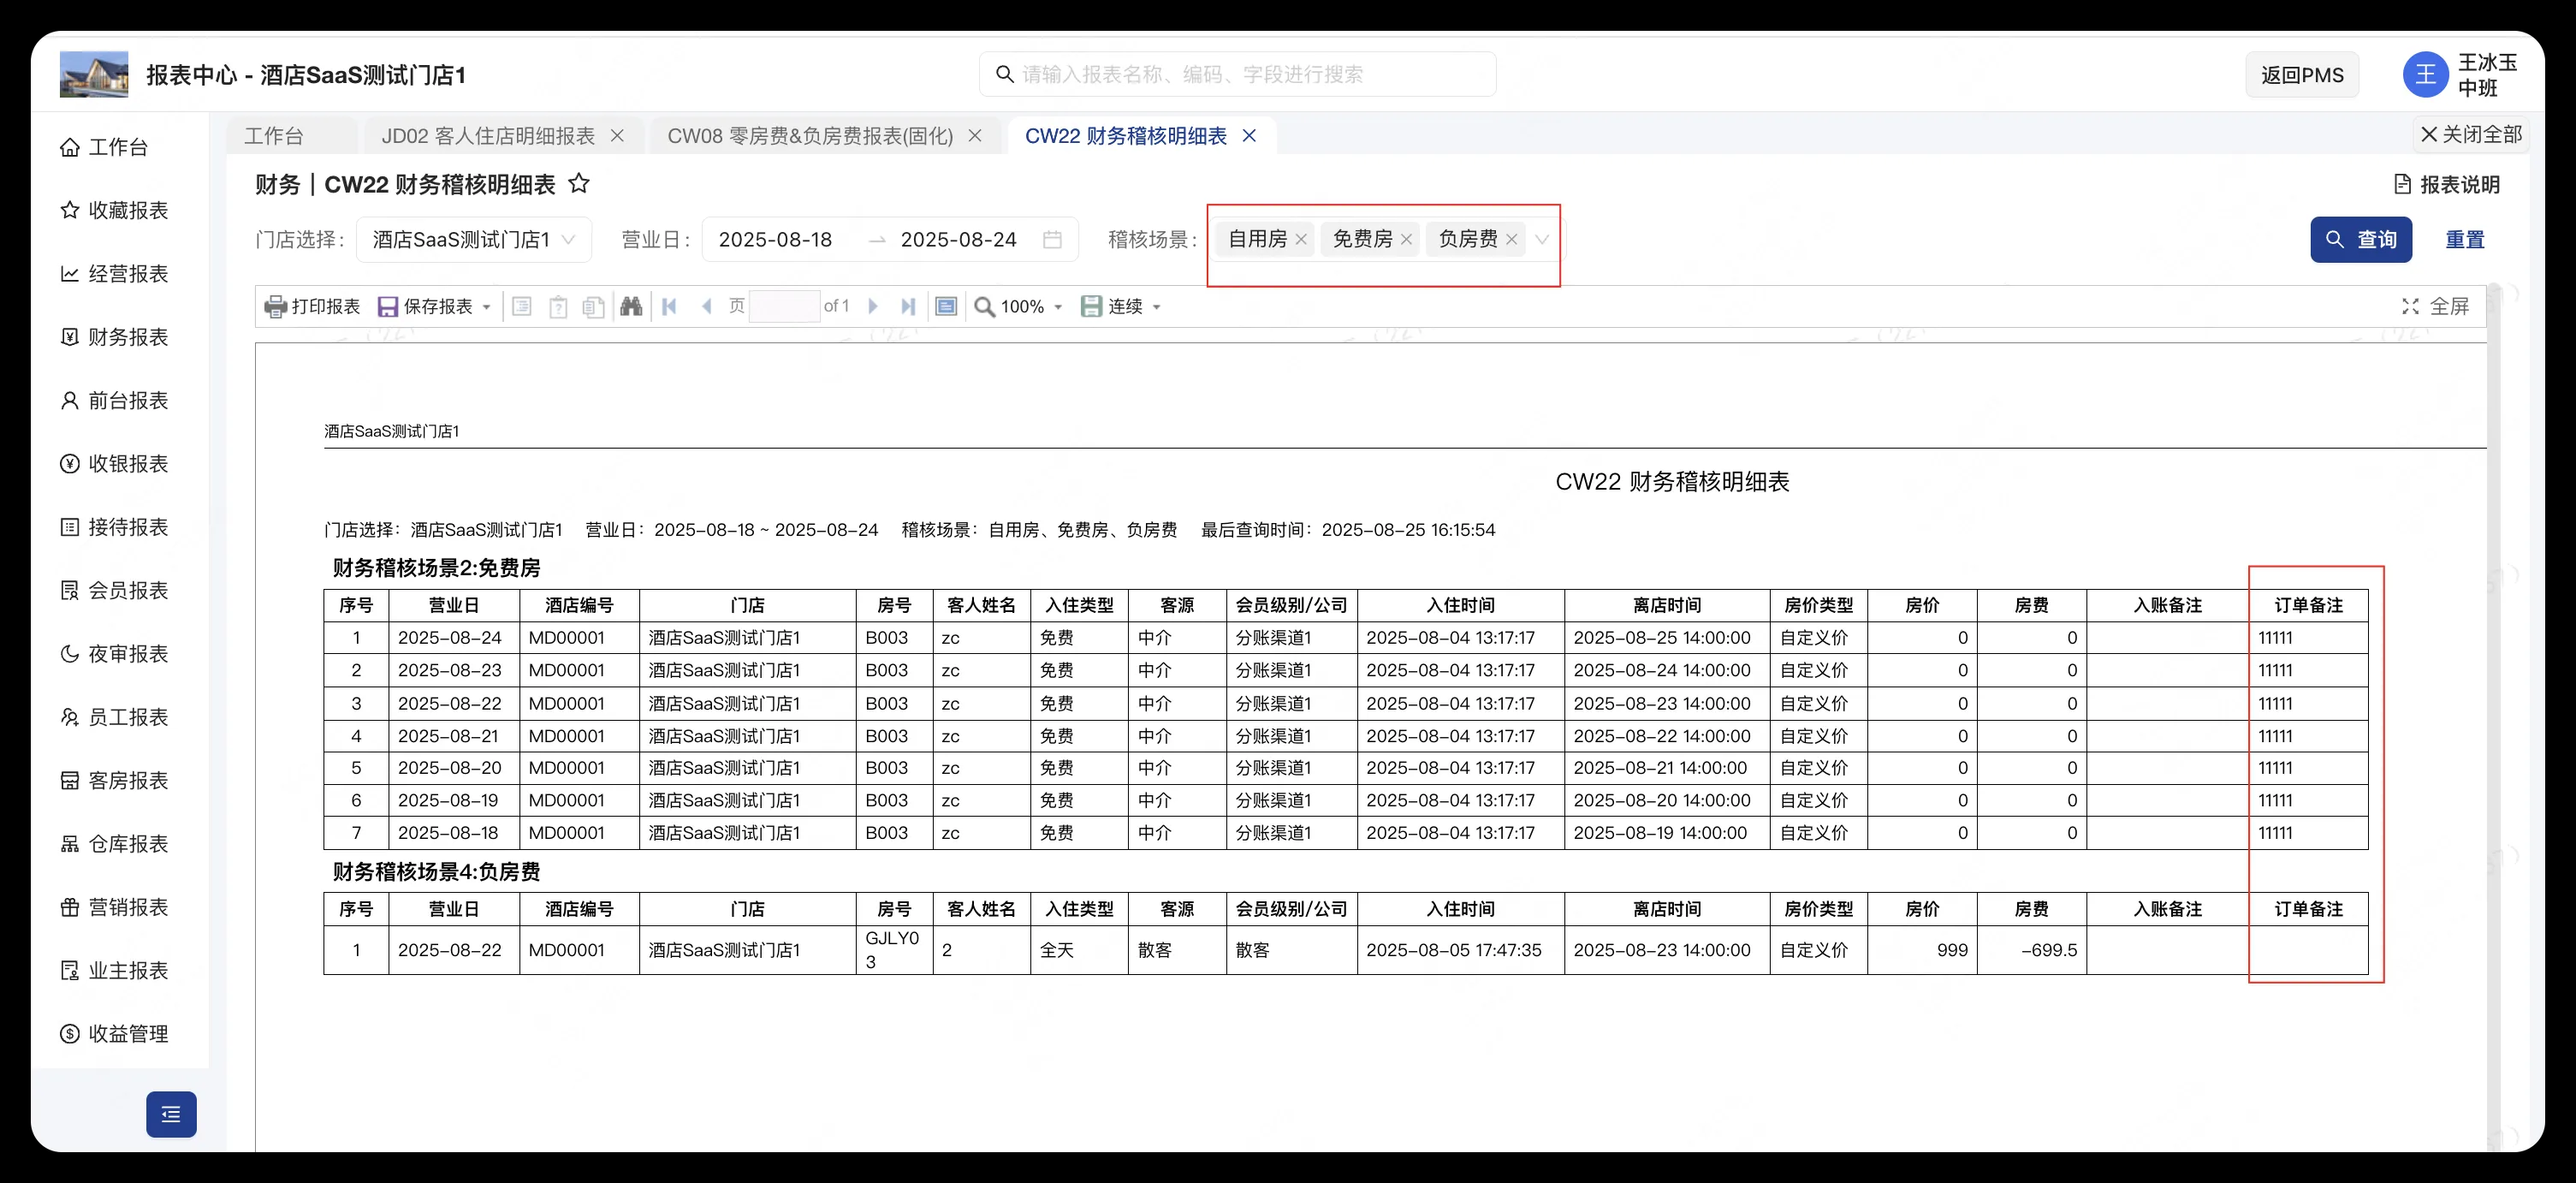Screen dimensions: 2576x1183
Task: Remove the 免费房 tag
Action: (1406, 239)
